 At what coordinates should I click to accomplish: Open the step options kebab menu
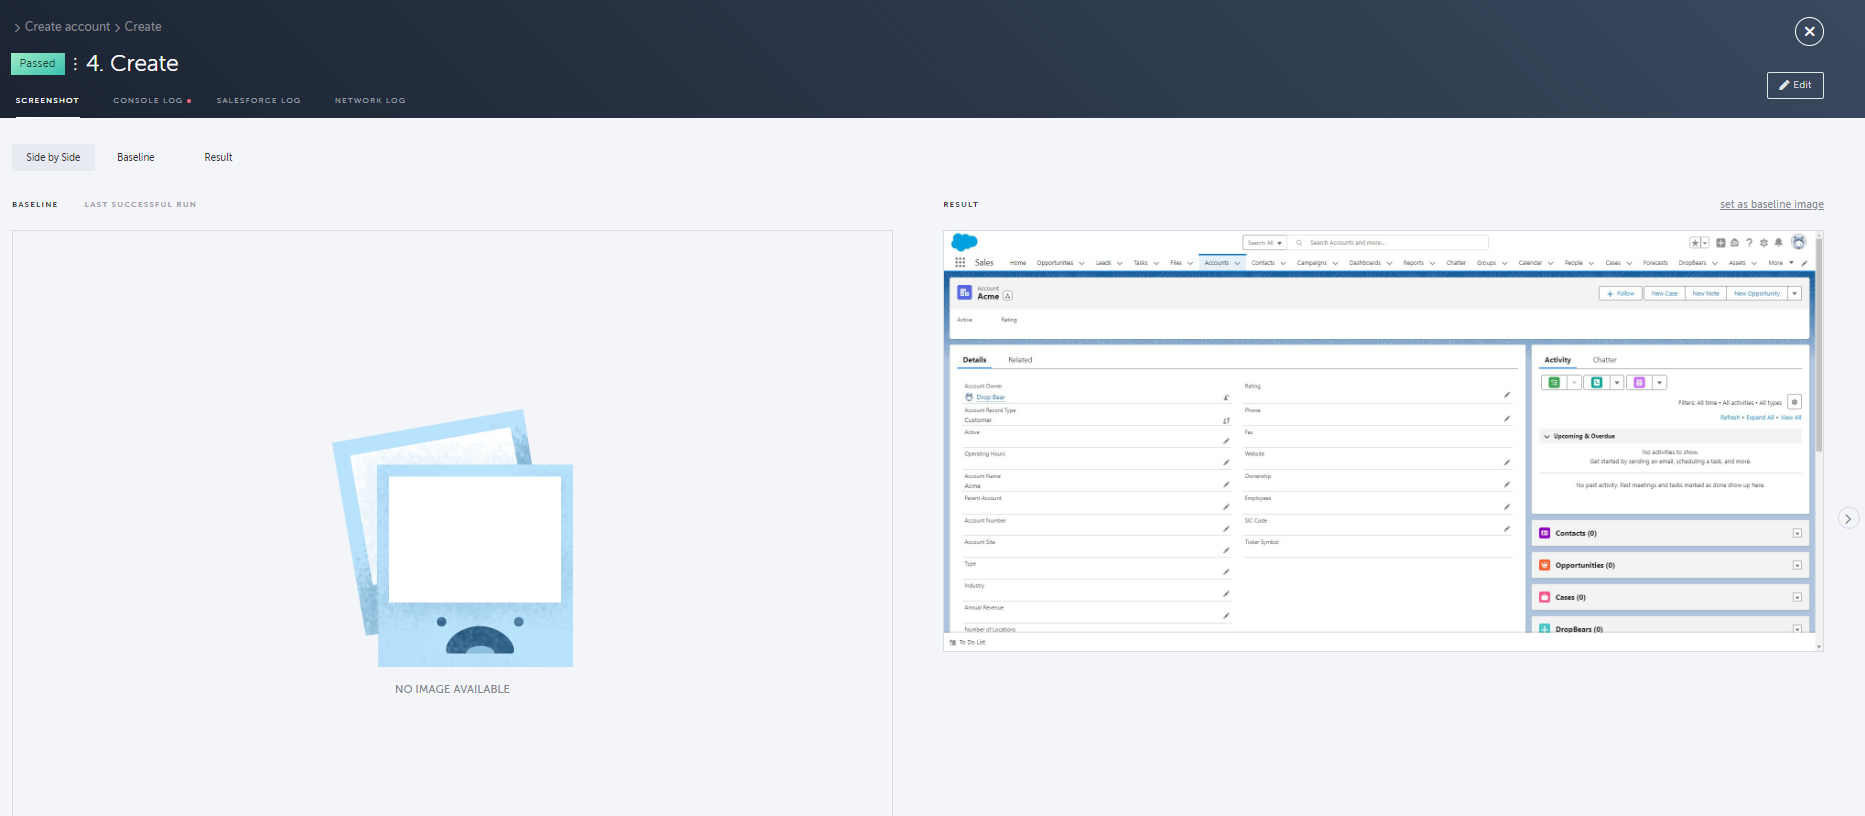click(x=75, y=64)
